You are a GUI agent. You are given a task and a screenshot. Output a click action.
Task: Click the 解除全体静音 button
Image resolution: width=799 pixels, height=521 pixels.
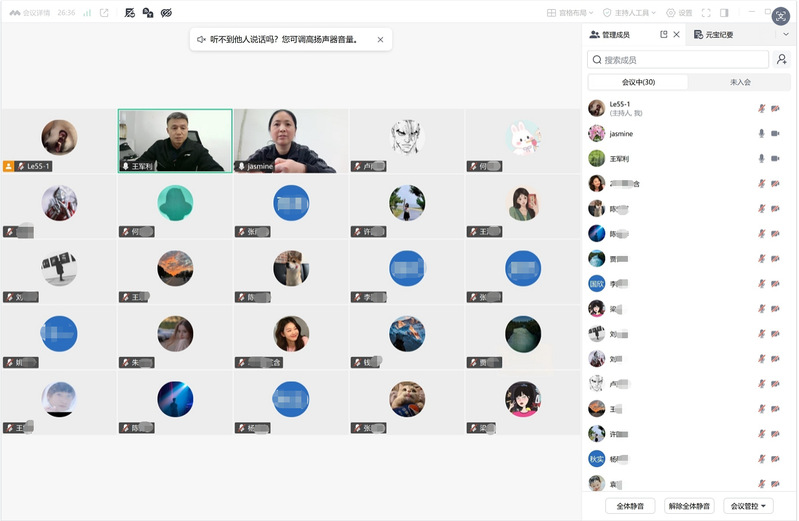(x=689, y=506)
